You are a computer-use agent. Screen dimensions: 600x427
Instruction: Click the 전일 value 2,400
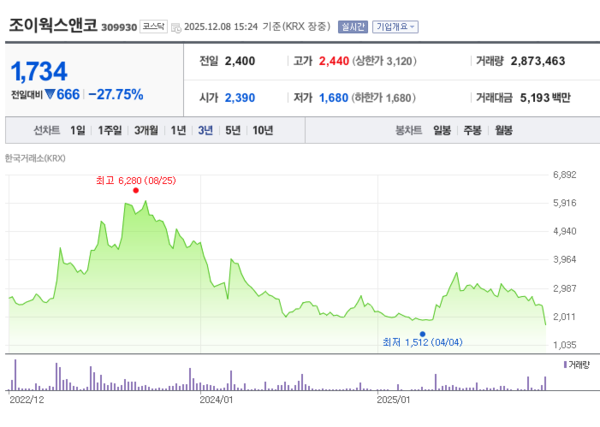point(240,61)
